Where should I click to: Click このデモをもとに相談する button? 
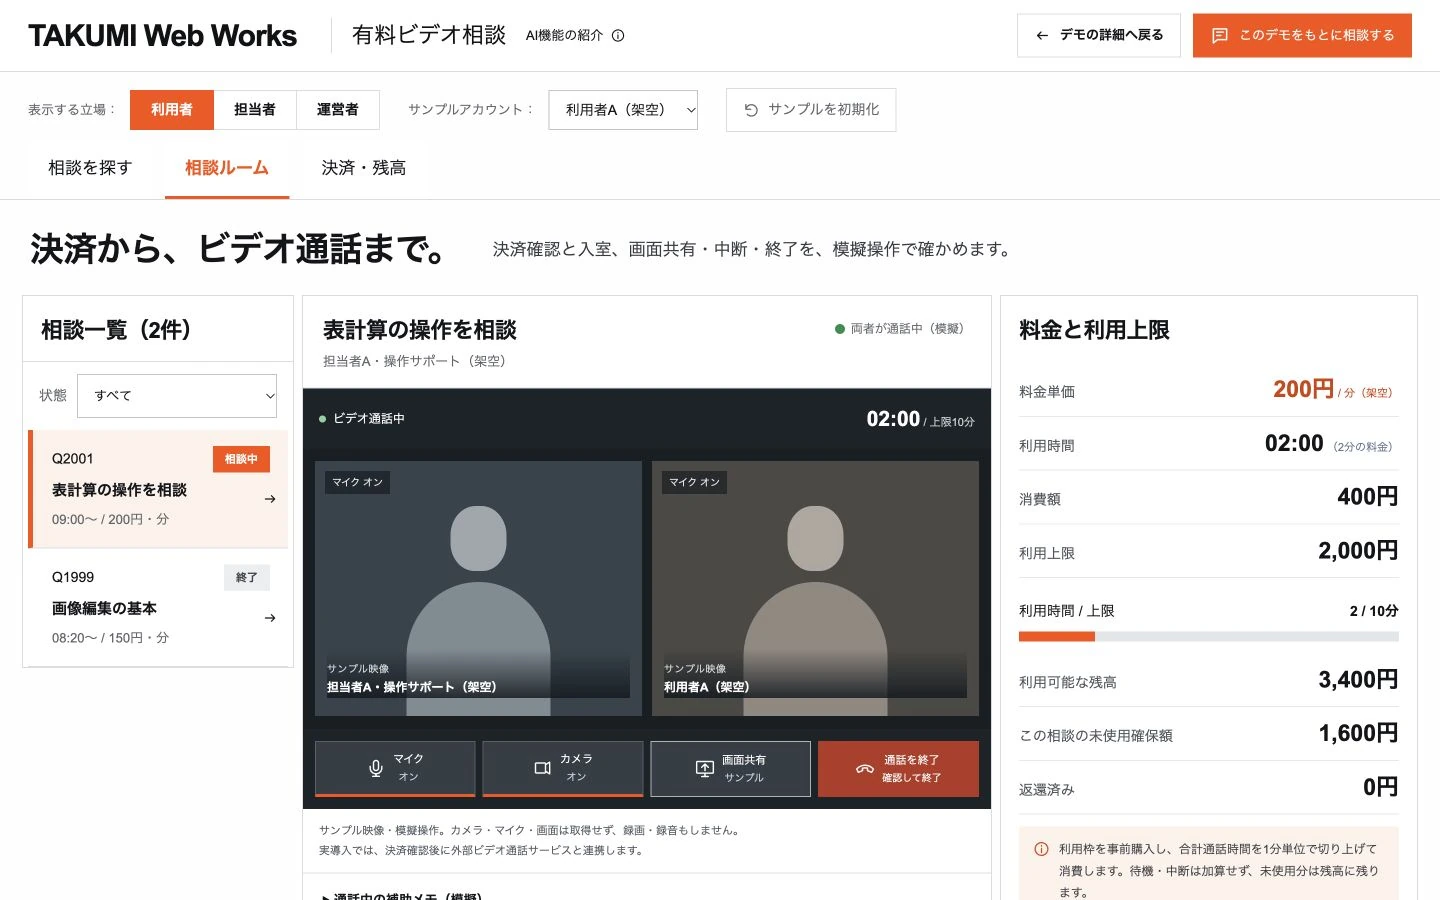[1302, 35]
